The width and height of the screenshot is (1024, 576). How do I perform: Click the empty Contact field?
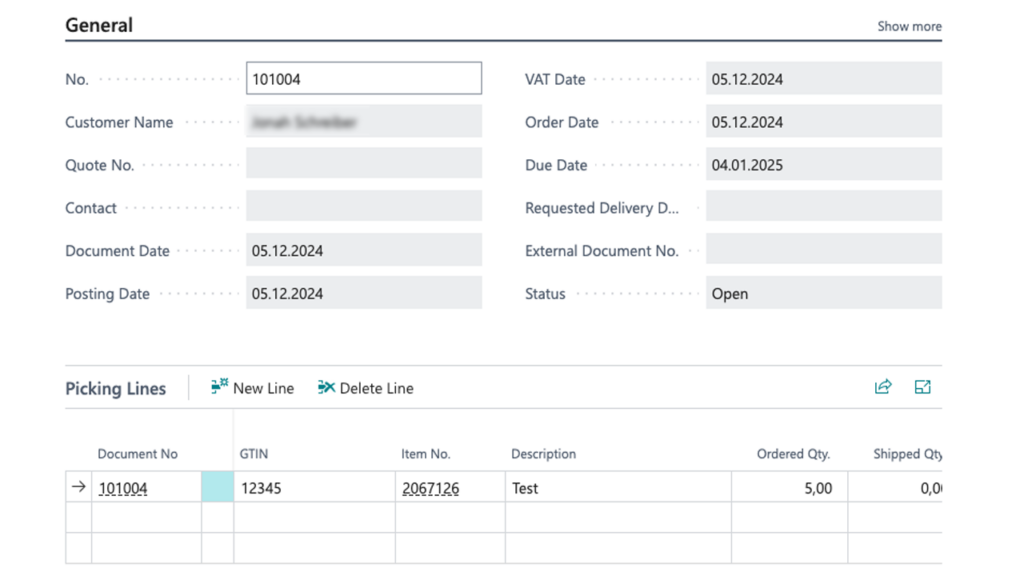(364, 206)
